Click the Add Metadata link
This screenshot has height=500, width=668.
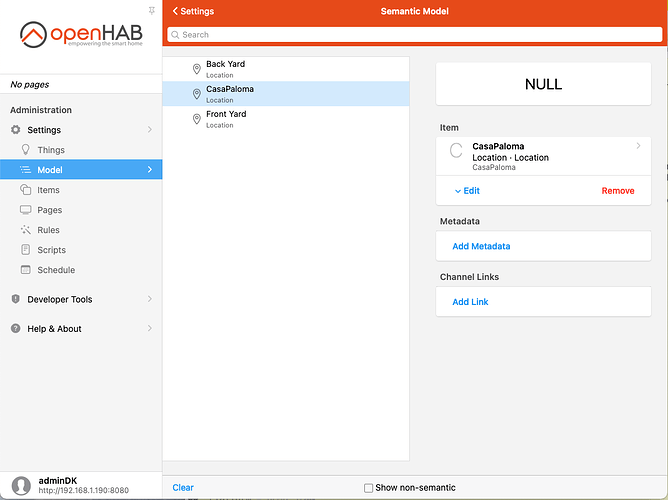481,246
